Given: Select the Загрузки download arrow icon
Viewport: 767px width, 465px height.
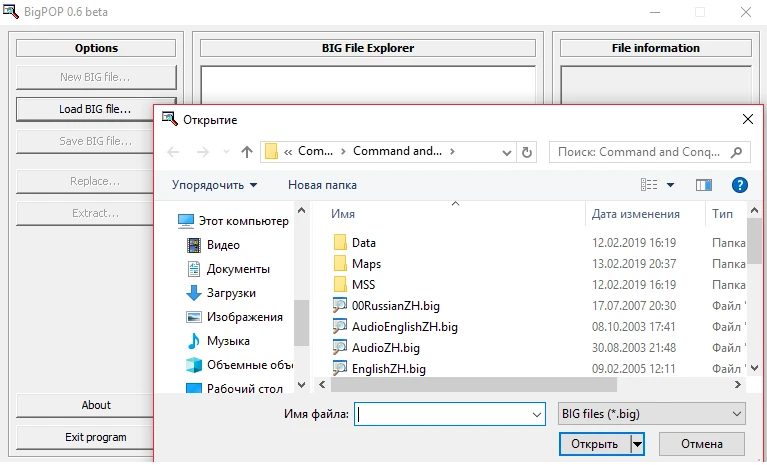Looking at the screenshot, I should click(194, 293).
